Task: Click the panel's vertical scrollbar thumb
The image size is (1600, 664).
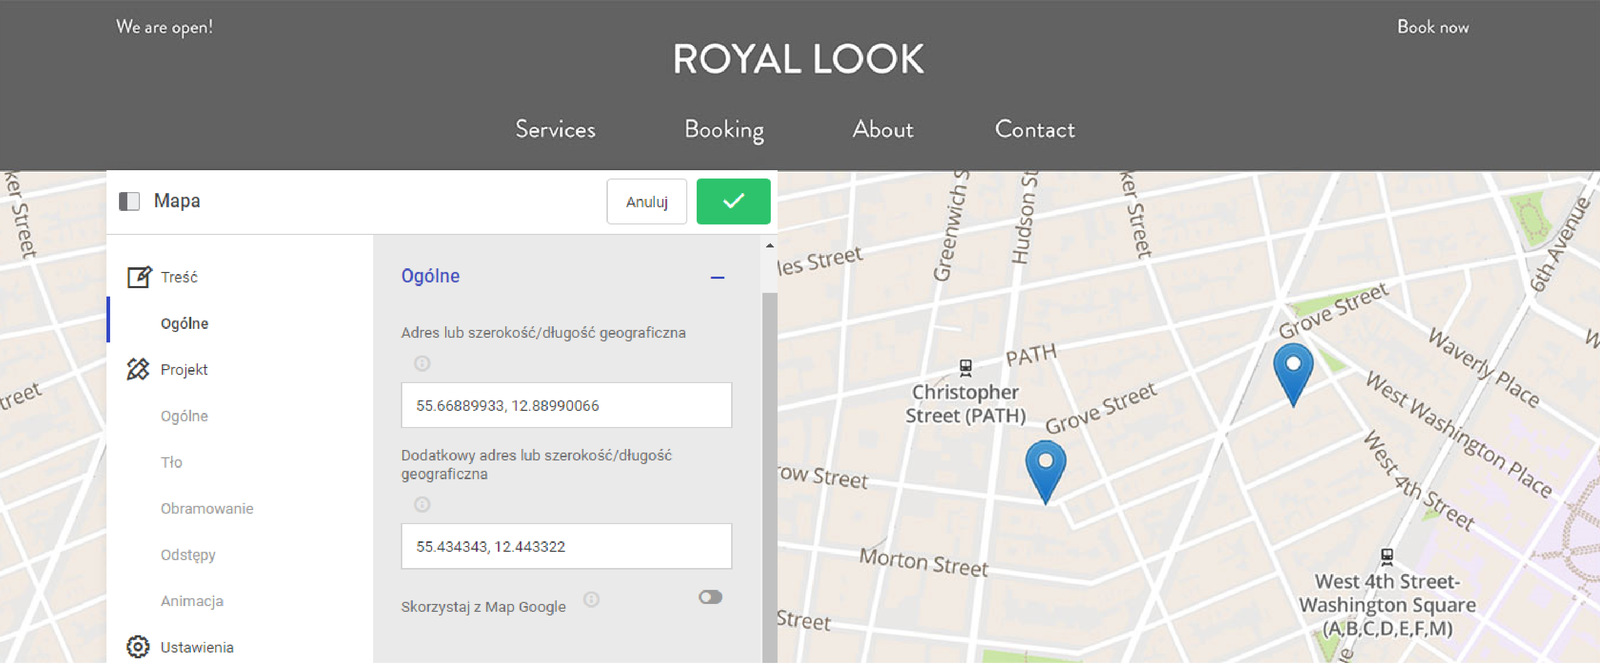Action: 769,477
